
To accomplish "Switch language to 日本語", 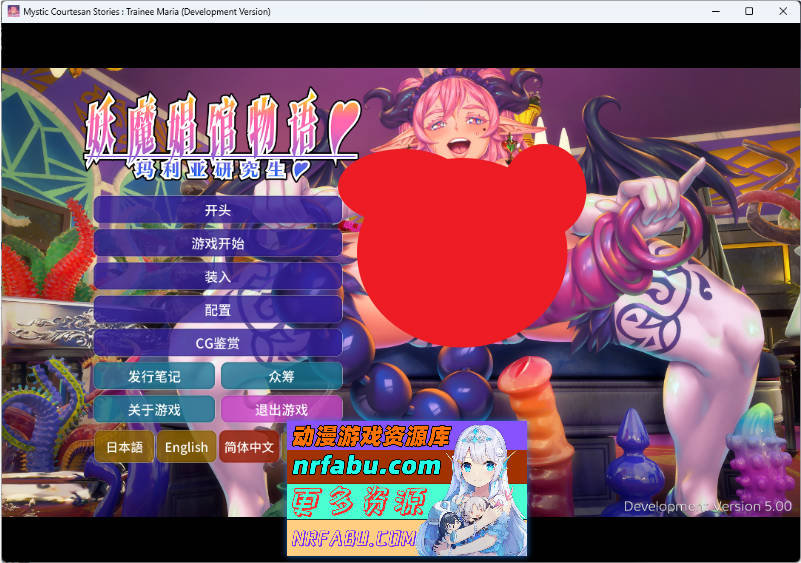I will (x=124, y=447).
